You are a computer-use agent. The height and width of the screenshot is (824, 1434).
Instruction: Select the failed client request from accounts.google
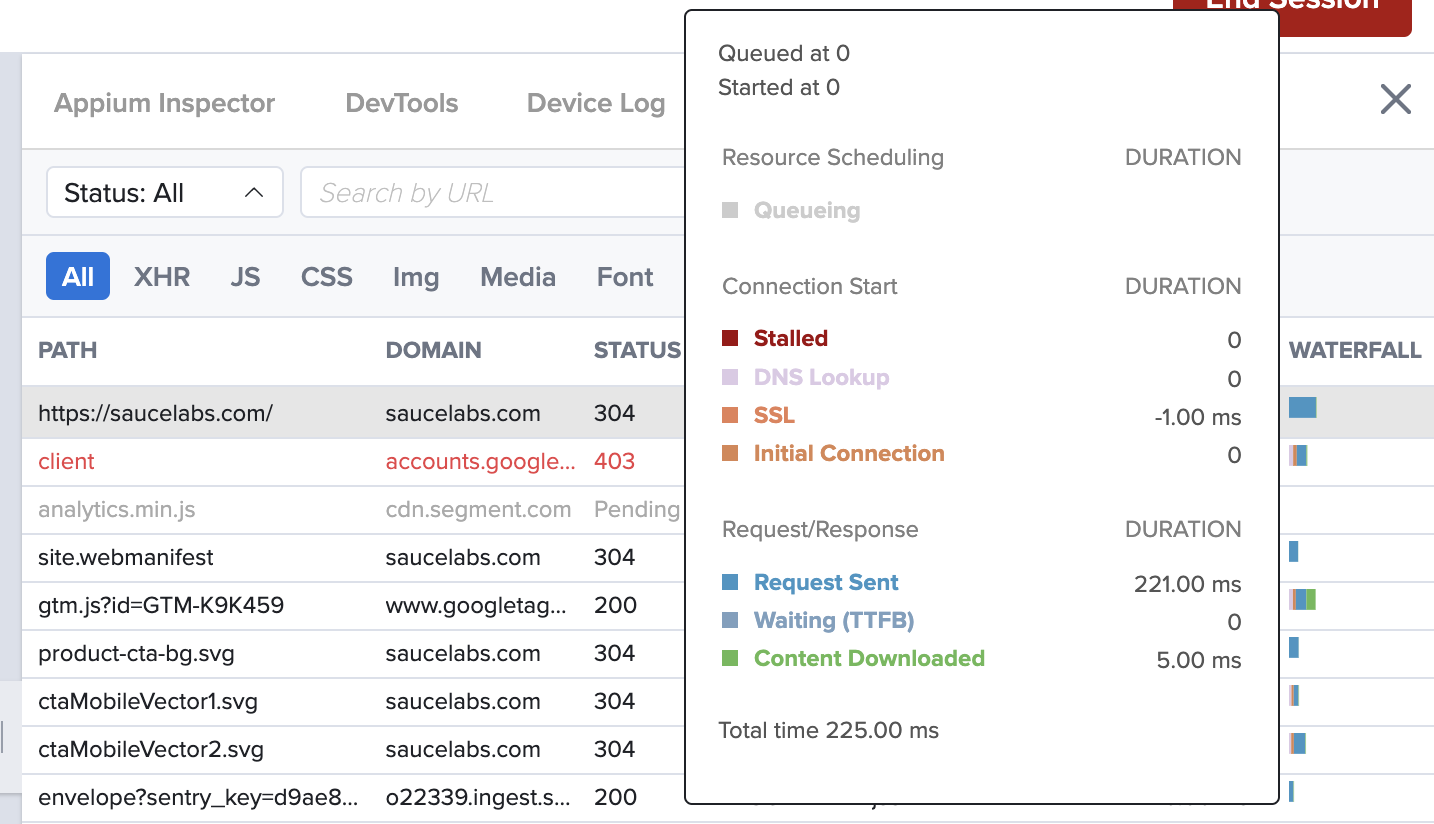[x=66, y=461]
